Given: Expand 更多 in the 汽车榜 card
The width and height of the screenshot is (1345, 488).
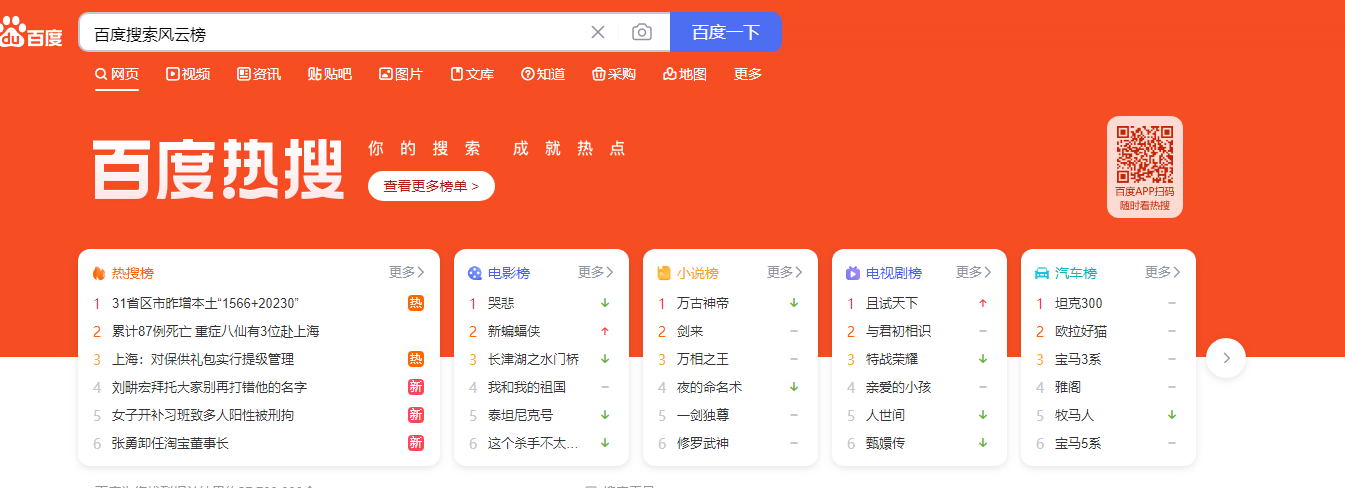Looking at the screenshot, I should tap(1163, 272).
